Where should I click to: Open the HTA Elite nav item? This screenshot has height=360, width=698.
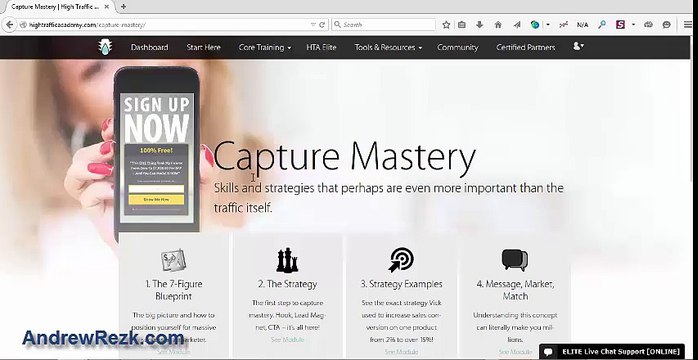[x=321, y=47]
